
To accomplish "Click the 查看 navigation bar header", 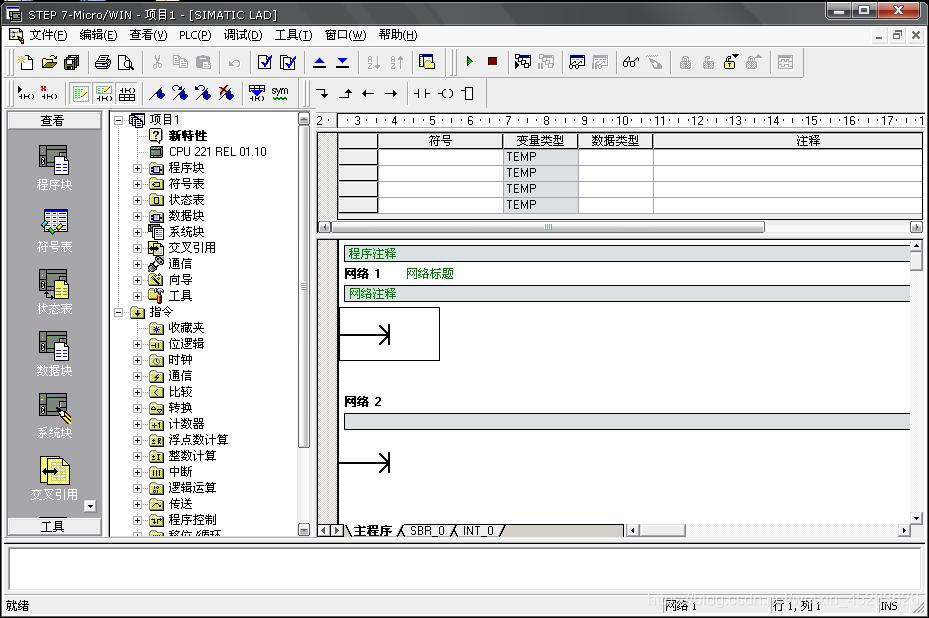I will tap(54, 120).
